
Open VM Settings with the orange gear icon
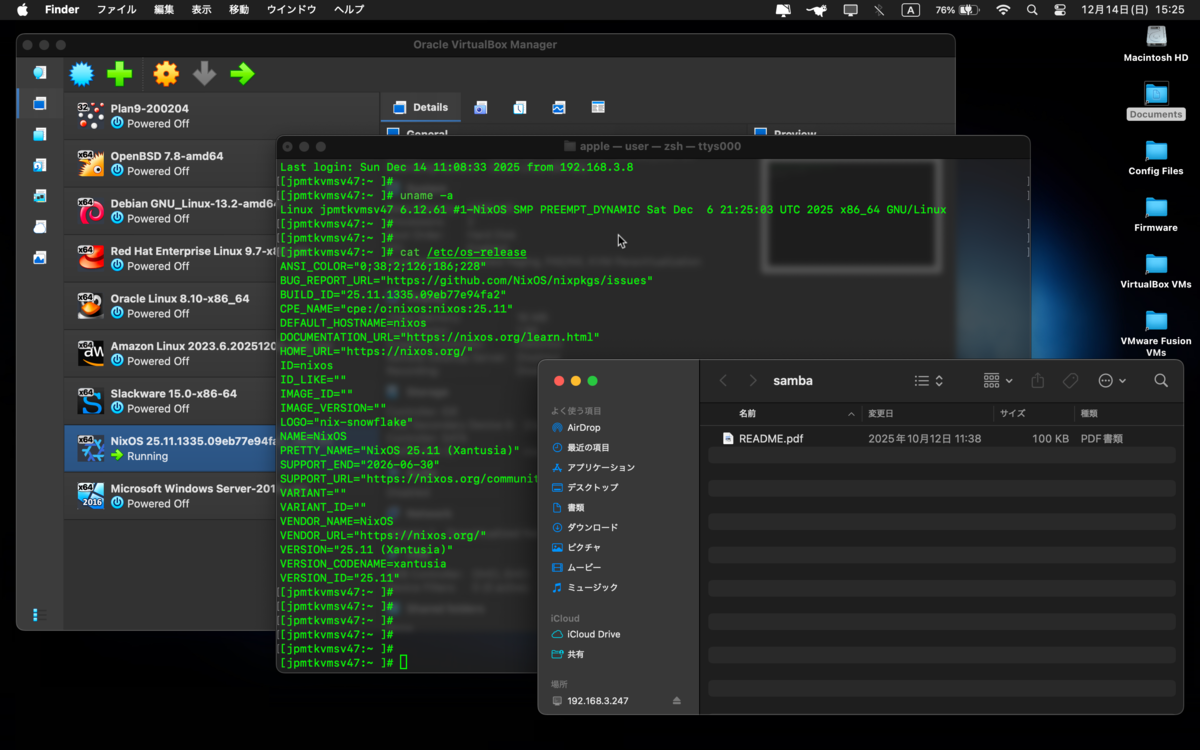[x=166, y=73]
